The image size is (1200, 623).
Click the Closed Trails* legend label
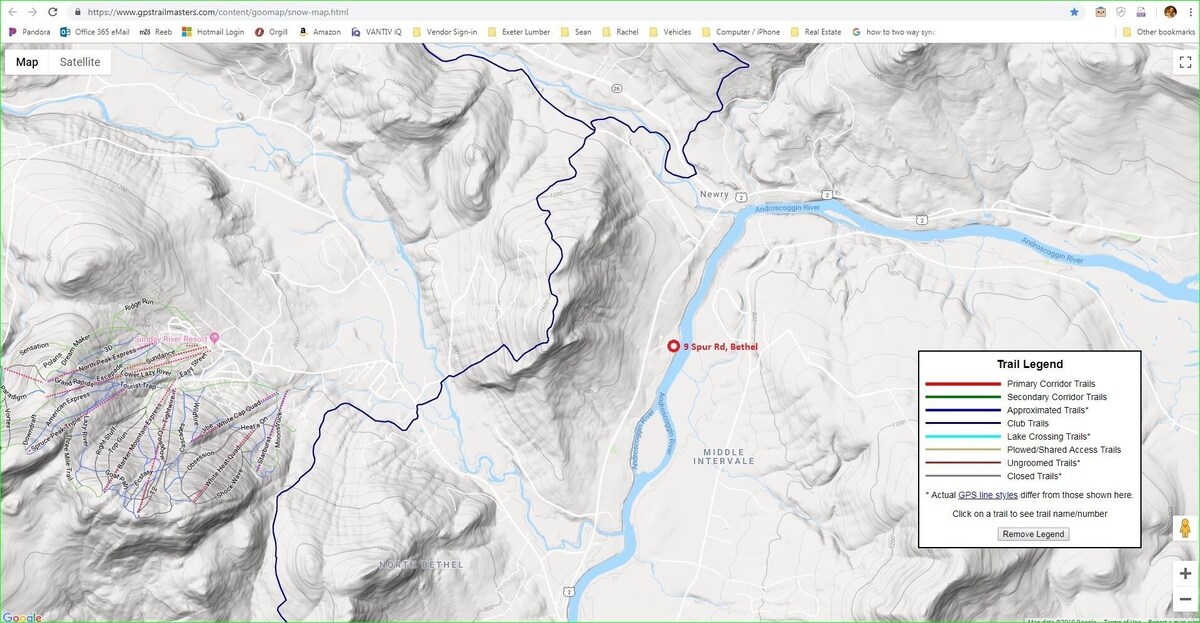tap(1034, 476)
